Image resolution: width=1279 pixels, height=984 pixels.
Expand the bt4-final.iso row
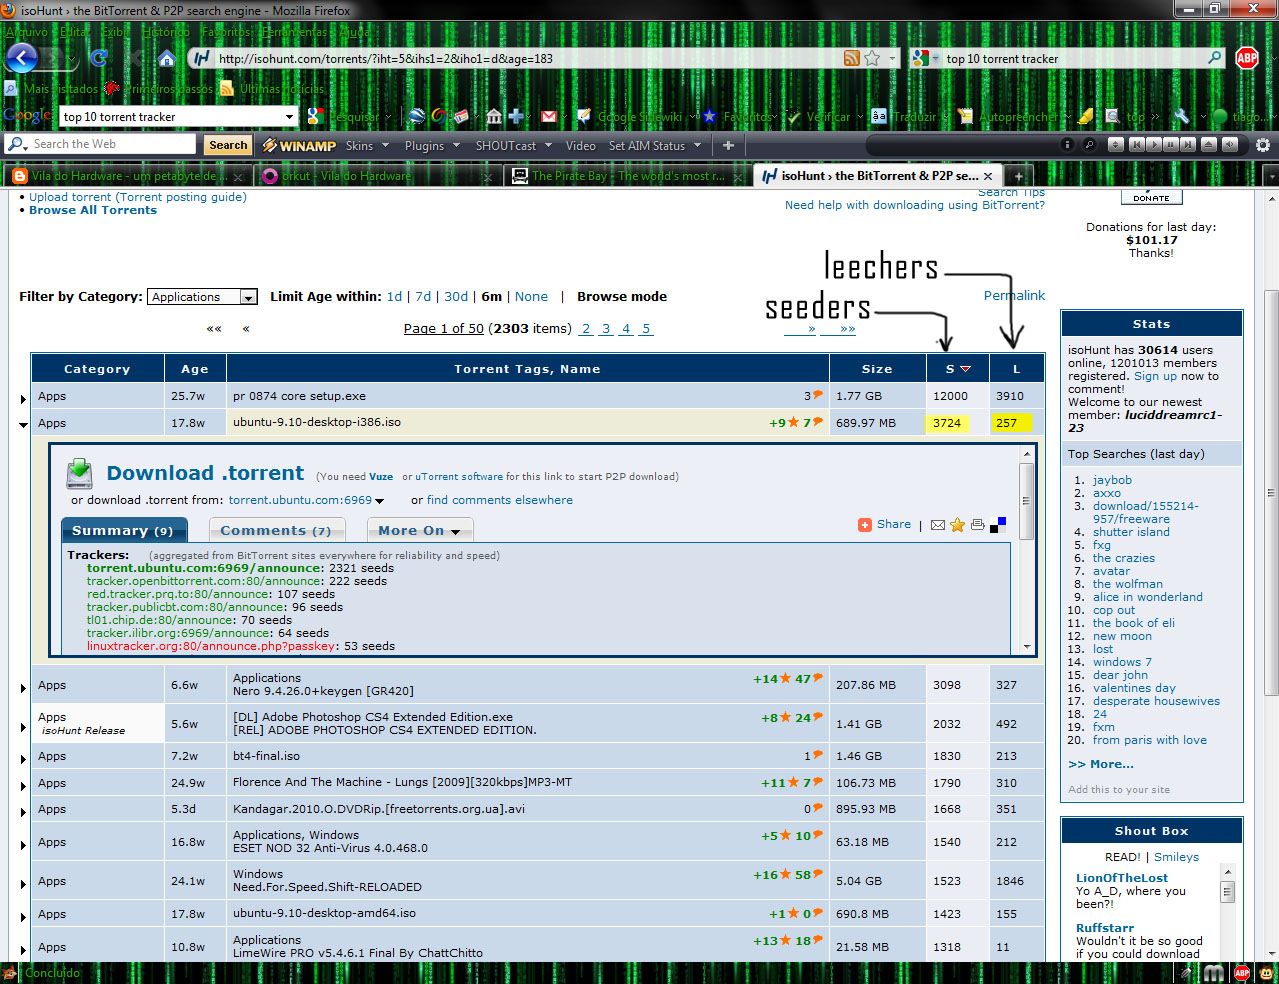[23, 759]
